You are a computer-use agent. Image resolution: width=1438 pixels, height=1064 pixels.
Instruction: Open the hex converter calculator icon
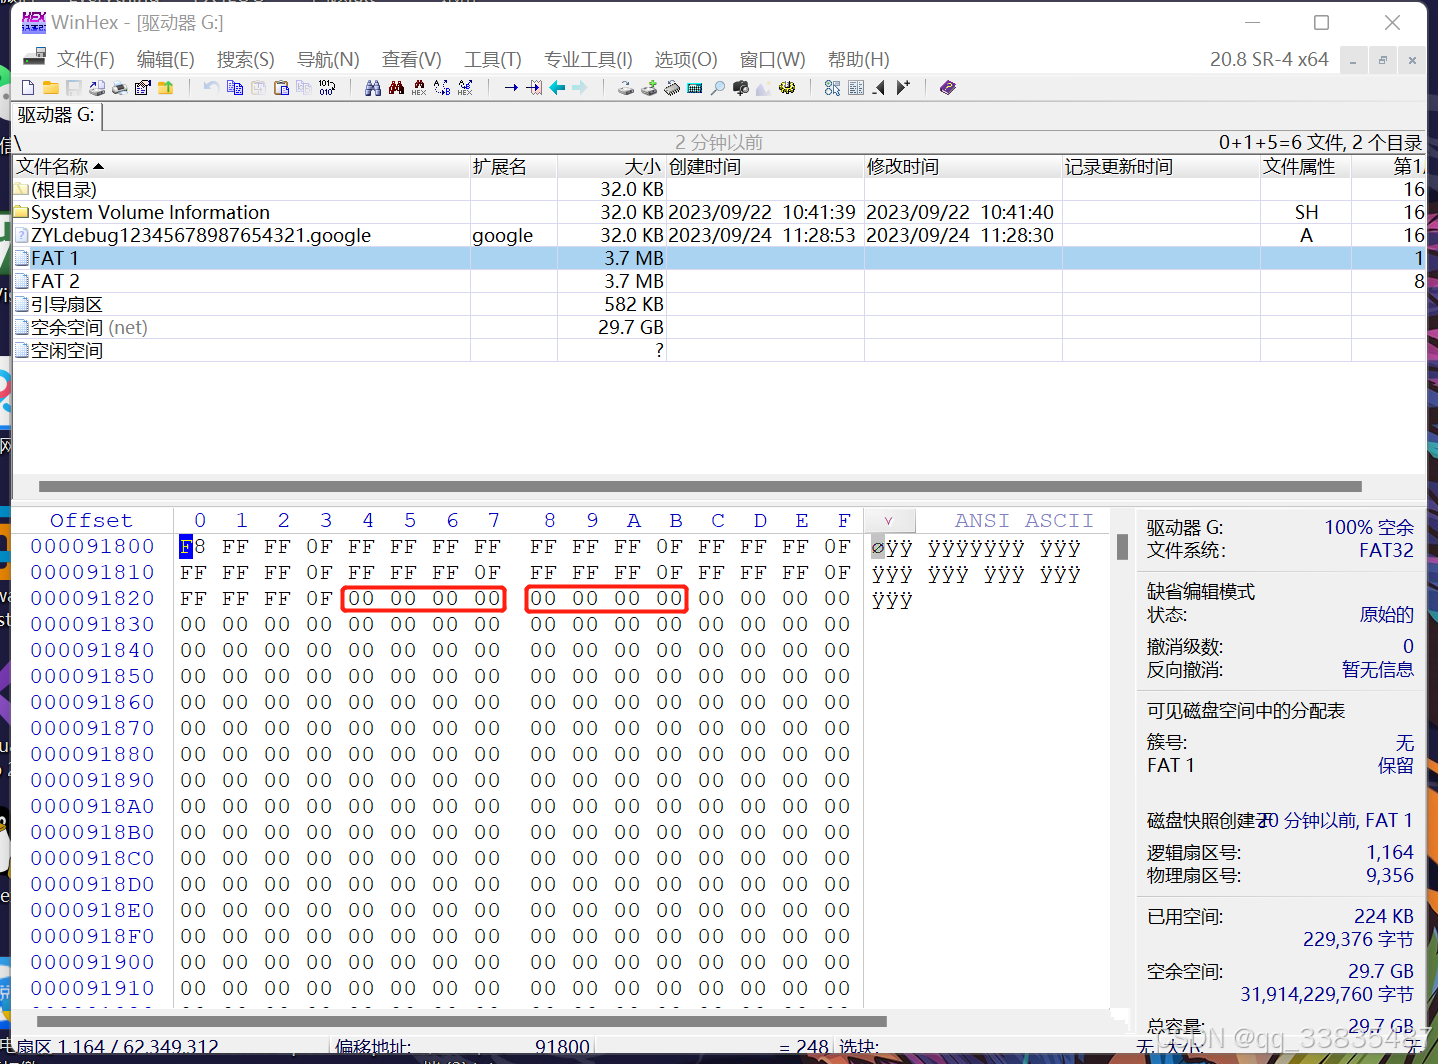point(694,88)
